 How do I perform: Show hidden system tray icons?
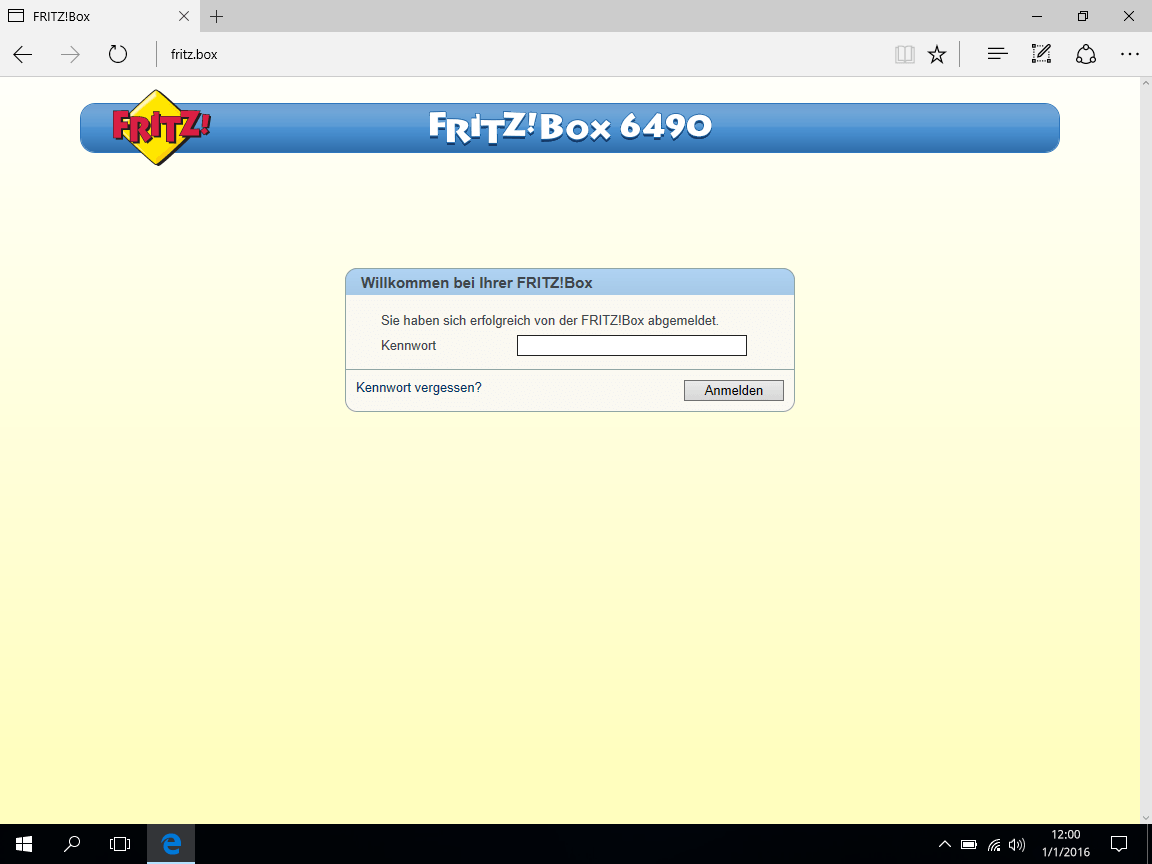pos(945,845)
